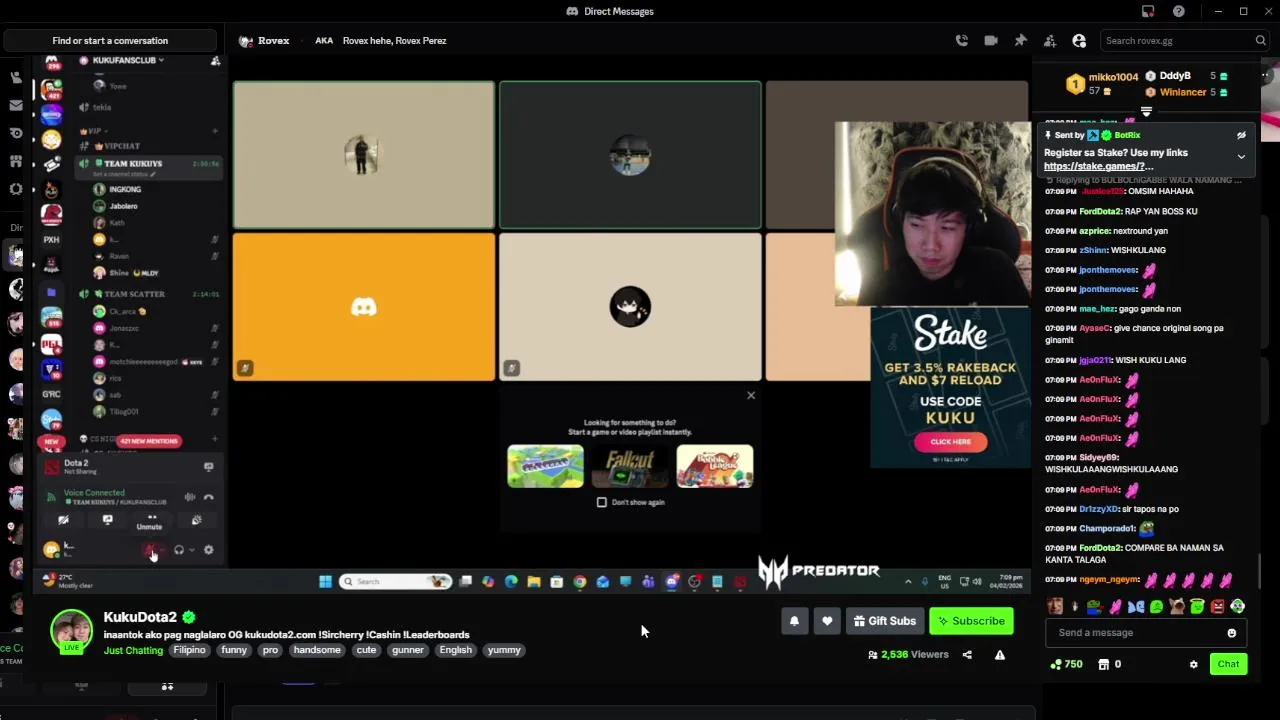Click Find or start a conversation box
Viewport: 1280px width, 720px height.
110,41
